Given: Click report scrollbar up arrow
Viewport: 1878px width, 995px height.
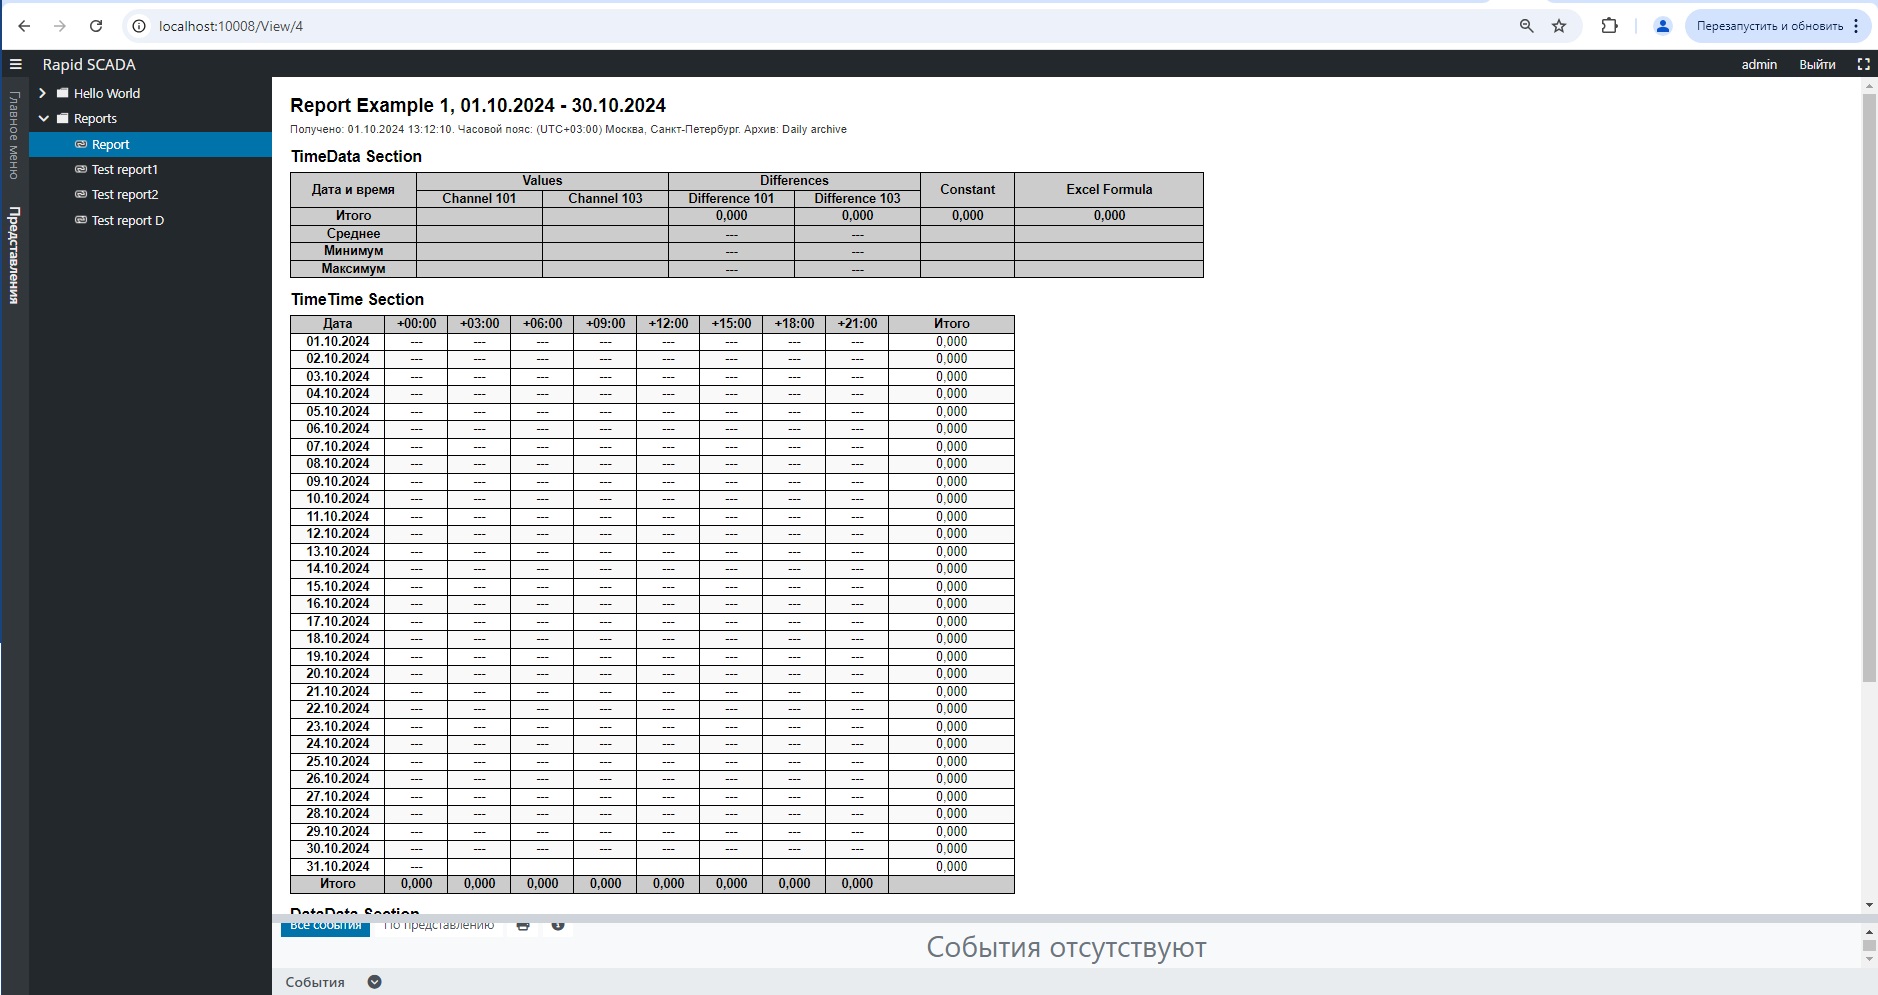Looking at the screenshot, I should coord(1869,87).
